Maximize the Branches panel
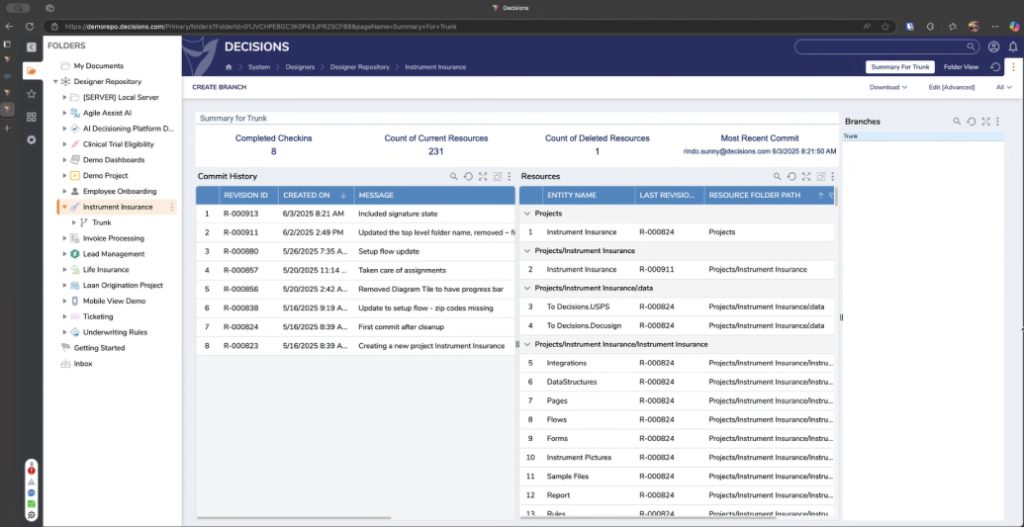 coord(985,121)
